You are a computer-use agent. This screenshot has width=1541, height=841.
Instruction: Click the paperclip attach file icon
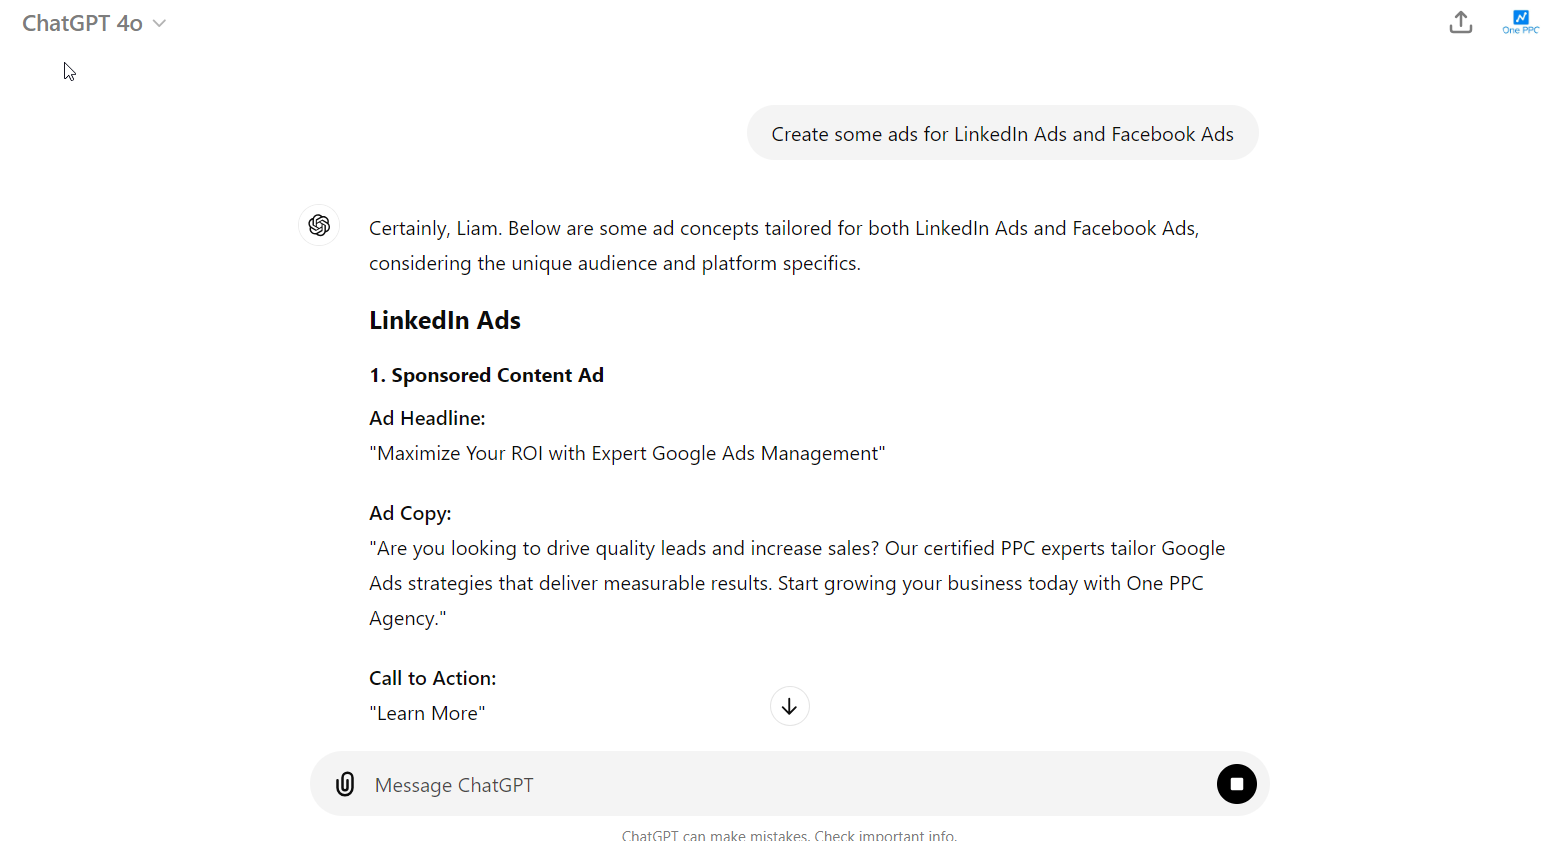tap(345, 784)
